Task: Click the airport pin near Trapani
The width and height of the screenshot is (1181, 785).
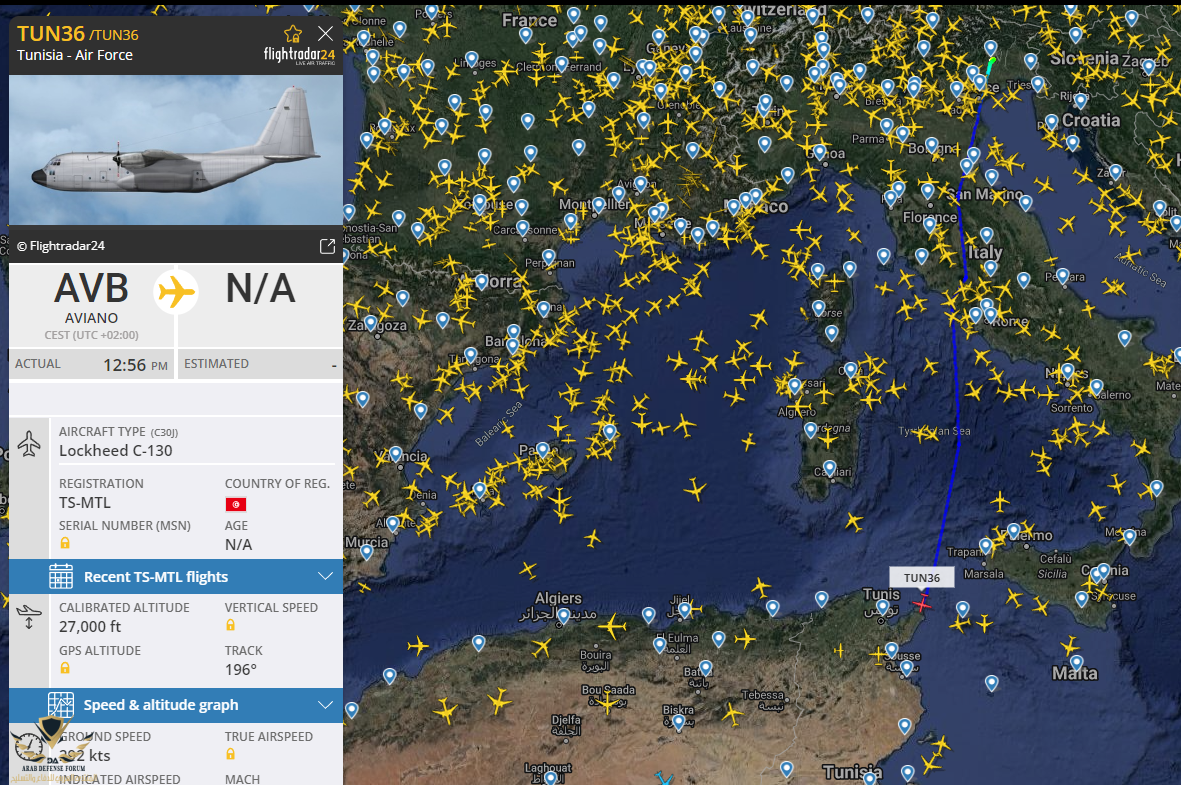Action: tap(986, 545)
